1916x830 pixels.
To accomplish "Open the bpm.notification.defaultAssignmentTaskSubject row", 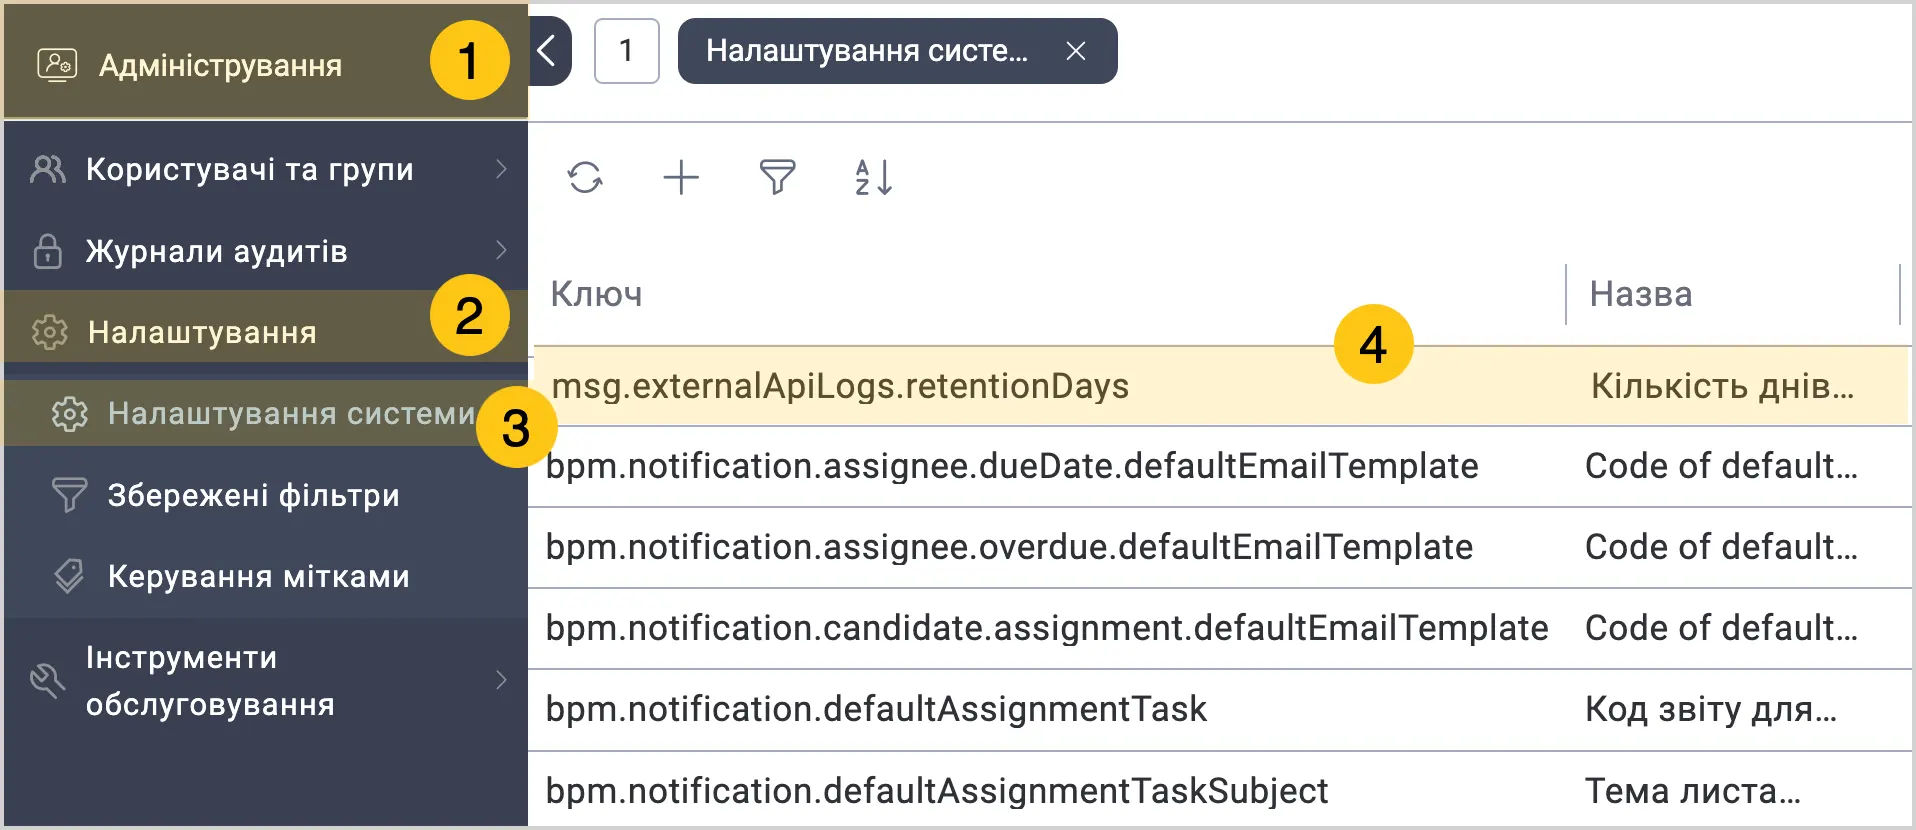I will 936,790.
